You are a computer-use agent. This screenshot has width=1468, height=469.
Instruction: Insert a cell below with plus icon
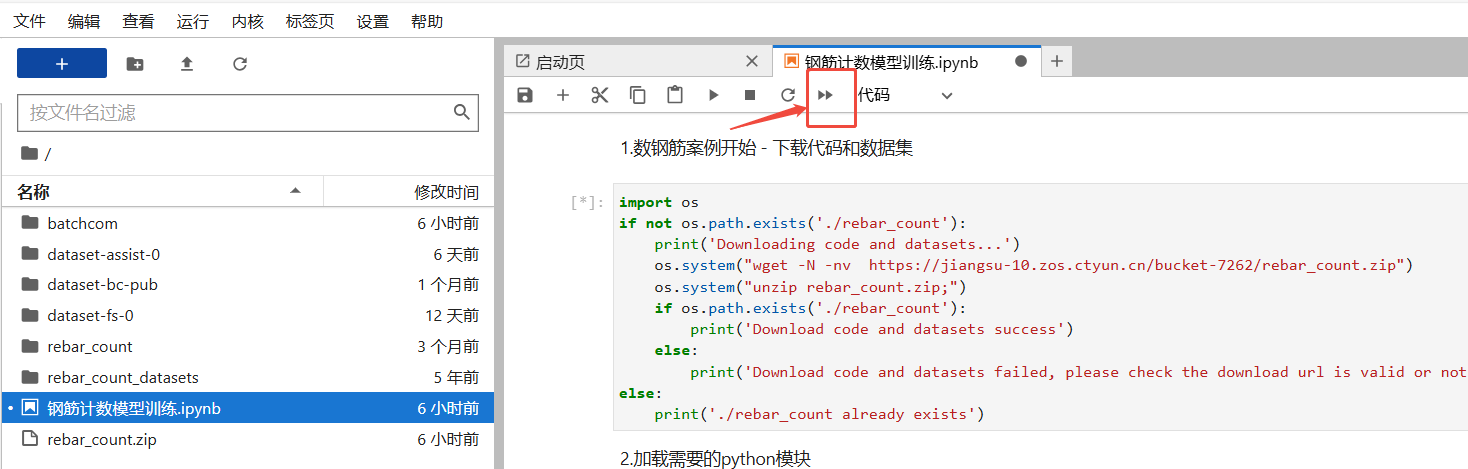pyautogui.click(x=563, y=95)
